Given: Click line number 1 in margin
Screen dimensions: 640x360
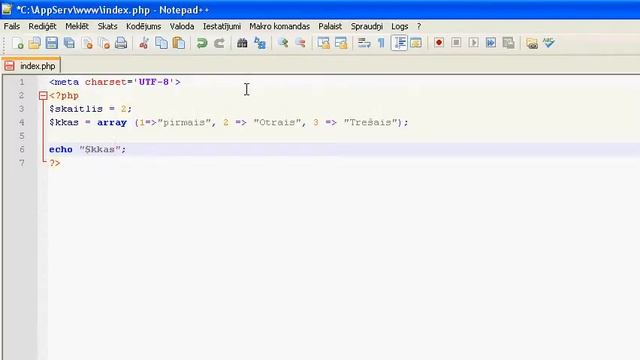Looking at the screenshot, I should point(22,82).
